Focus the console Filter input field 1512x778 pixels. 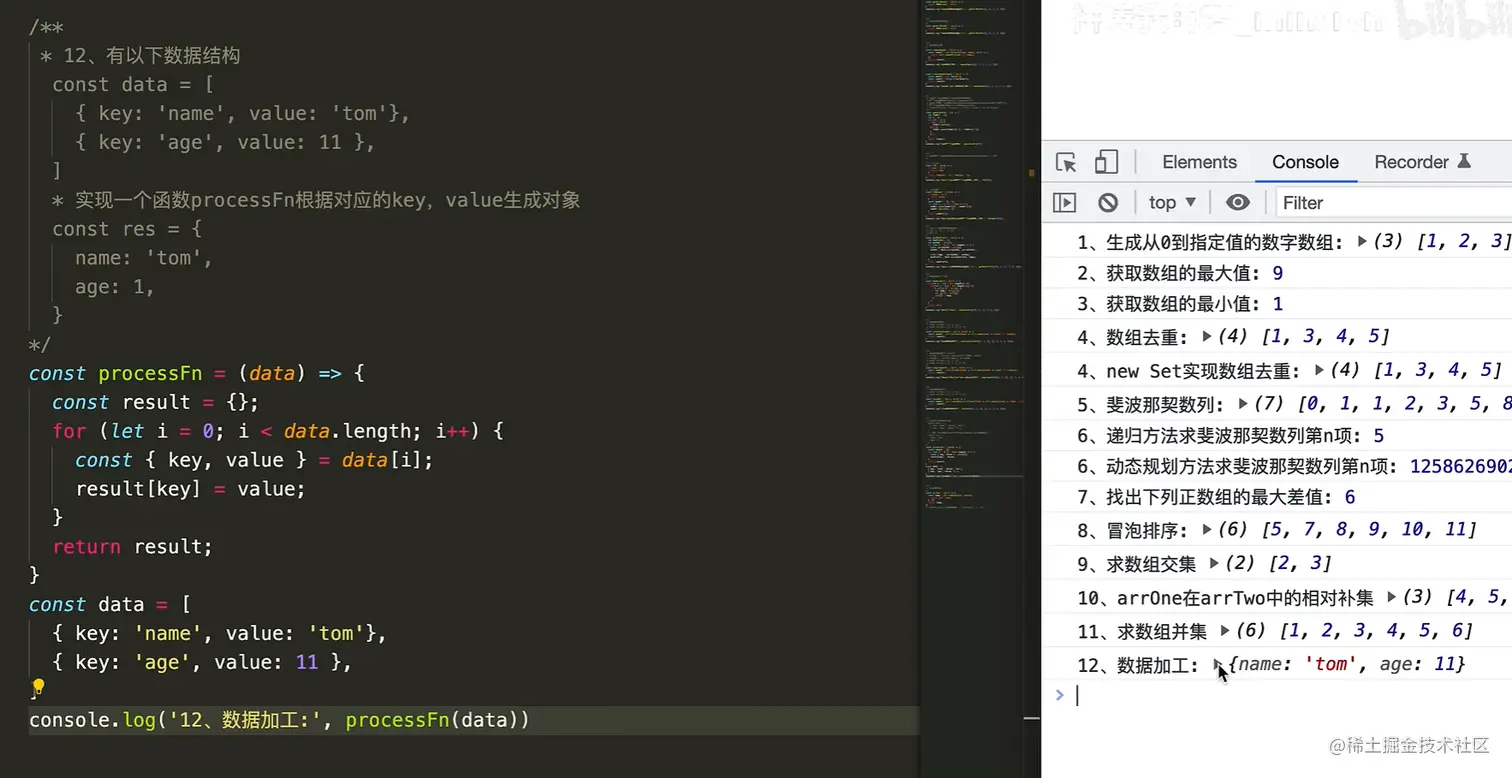click(x=1394, y=202)
